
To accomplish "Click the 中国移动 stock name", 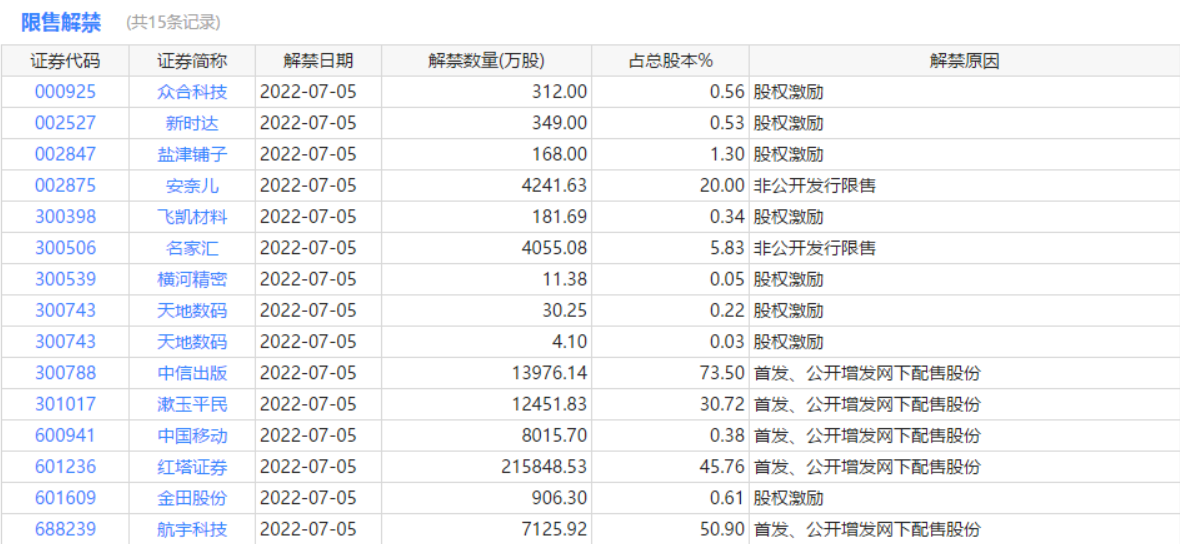I will click(x=192, y=436).
